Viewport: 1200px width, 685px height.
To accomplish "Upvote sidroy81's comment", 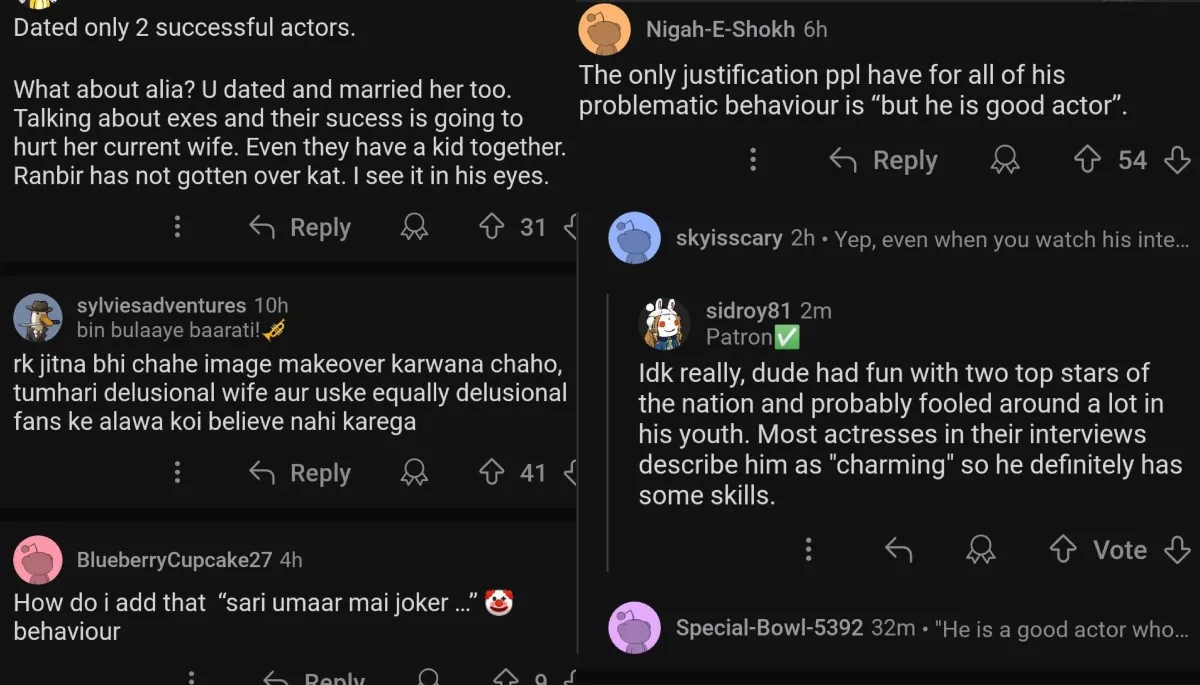I will point(1062,549).
